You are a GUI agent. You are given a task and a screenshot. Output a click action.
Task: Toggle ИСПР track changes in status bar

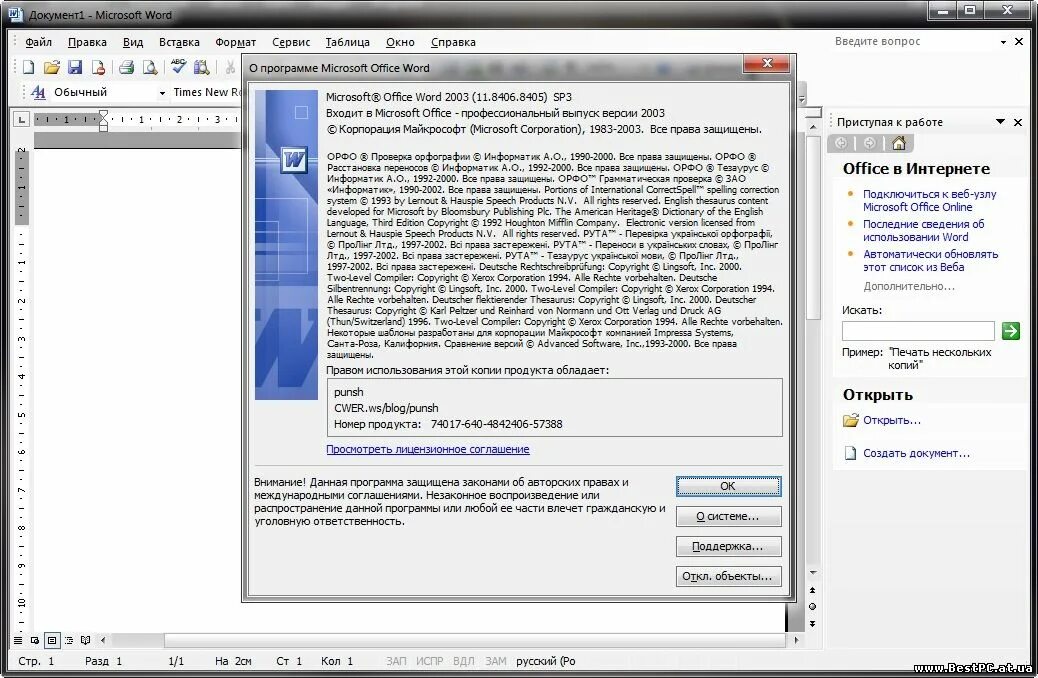coord(430,661)
